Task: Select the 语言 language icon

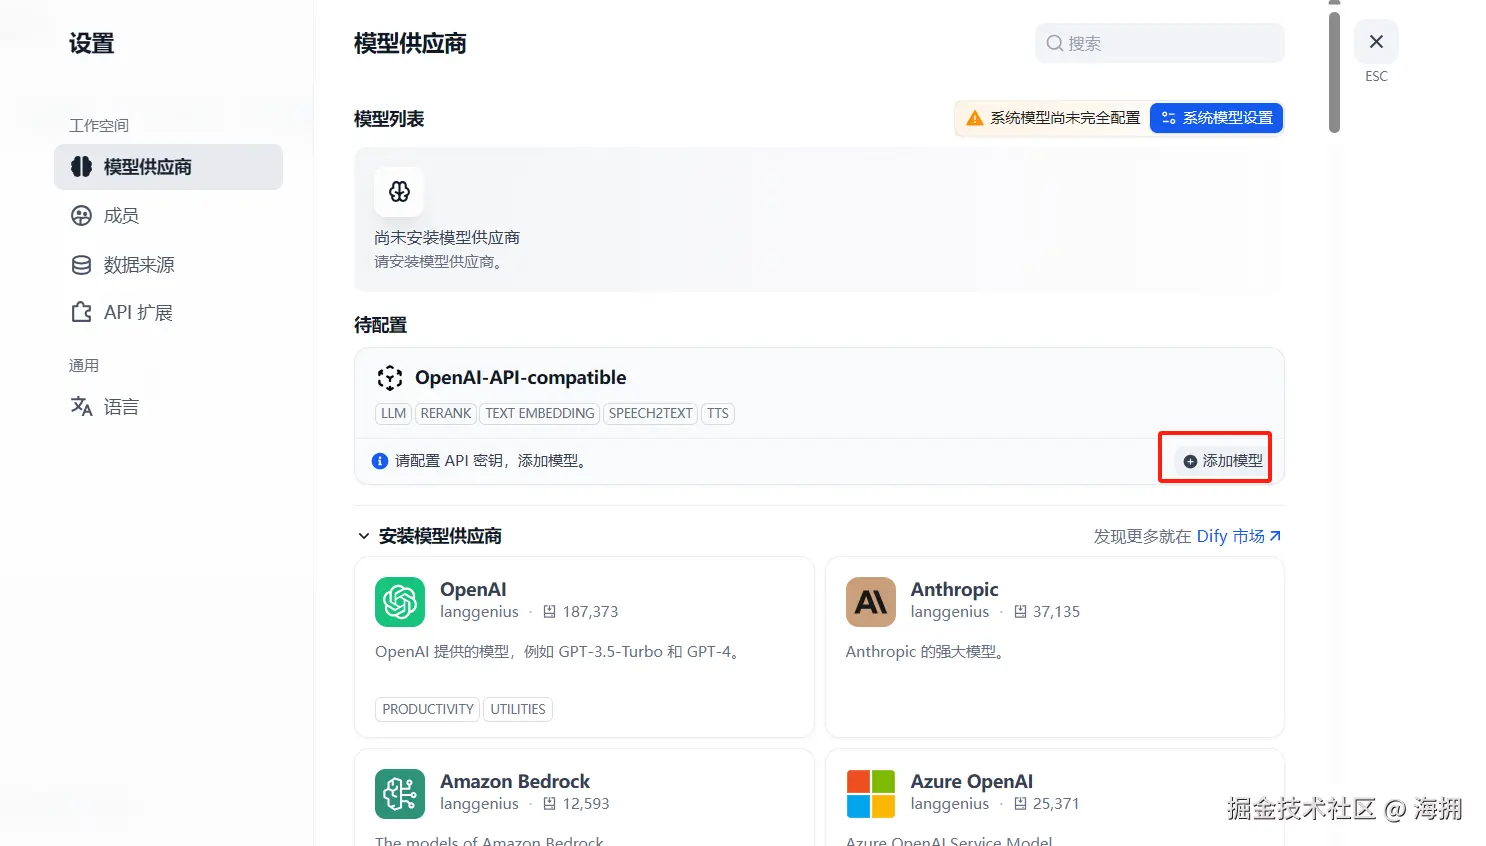Action: click(x=81, y=406)
